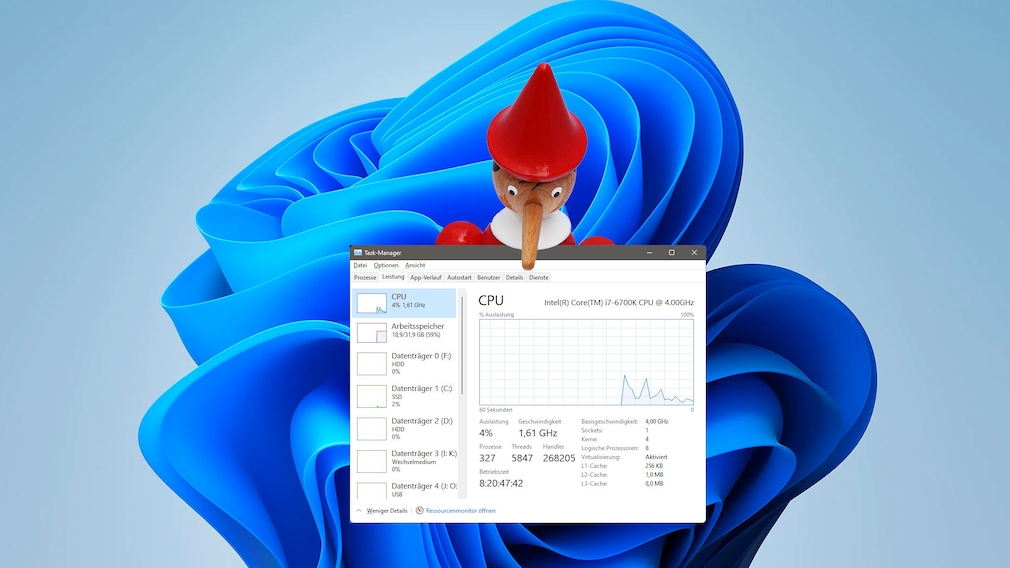Switch to the App-Verlauf tab
Image resolution: width=1010 pixels, height=568 pixels.
coord(426,278)
